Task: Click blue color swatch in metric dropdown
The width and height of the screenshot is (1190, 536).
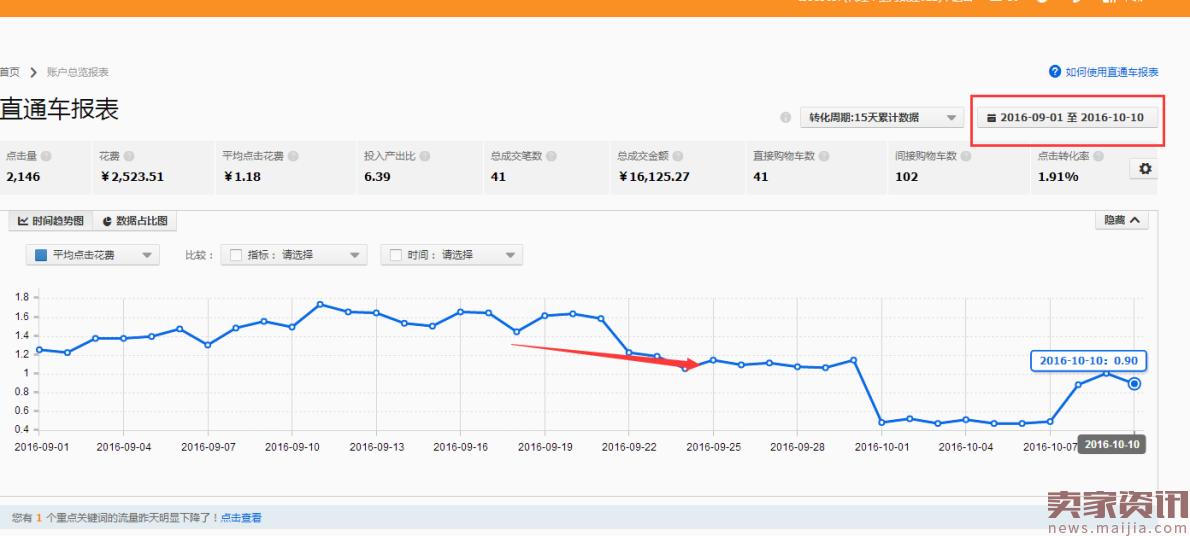Action: 41,255
